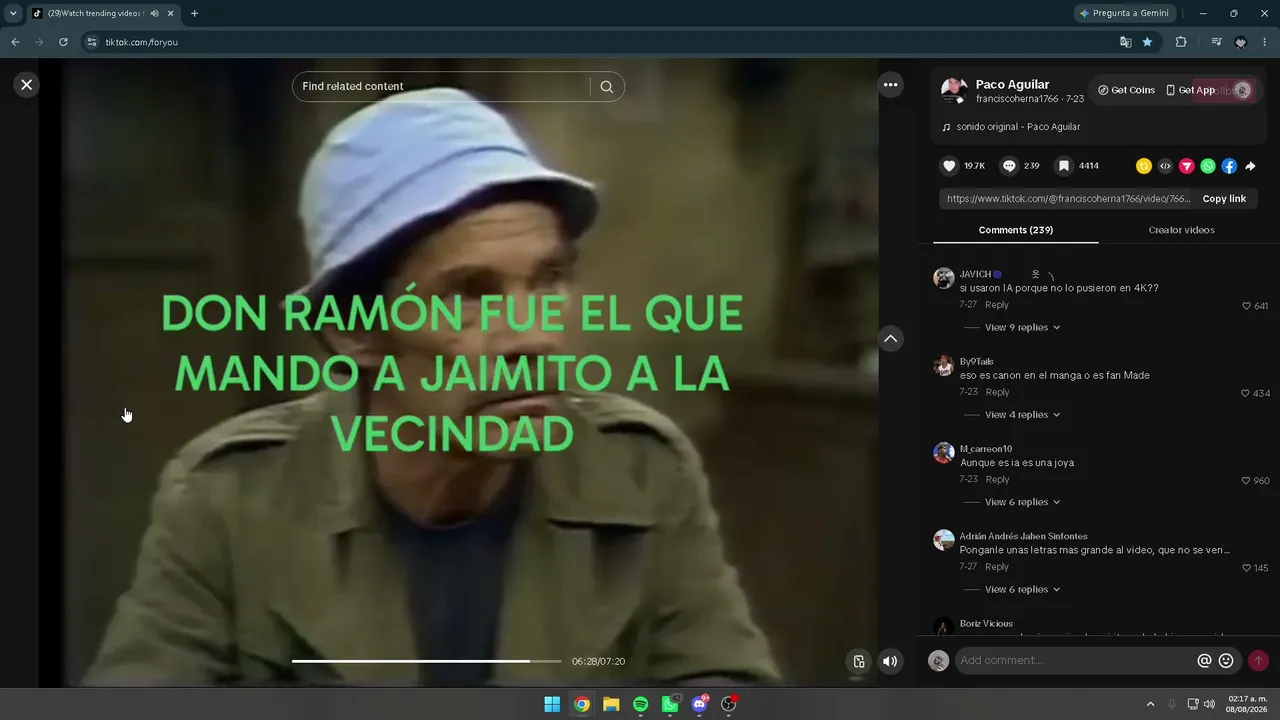
Task: Open By9Tails username link
Action: pyautogui.click(x=976, y=362)
